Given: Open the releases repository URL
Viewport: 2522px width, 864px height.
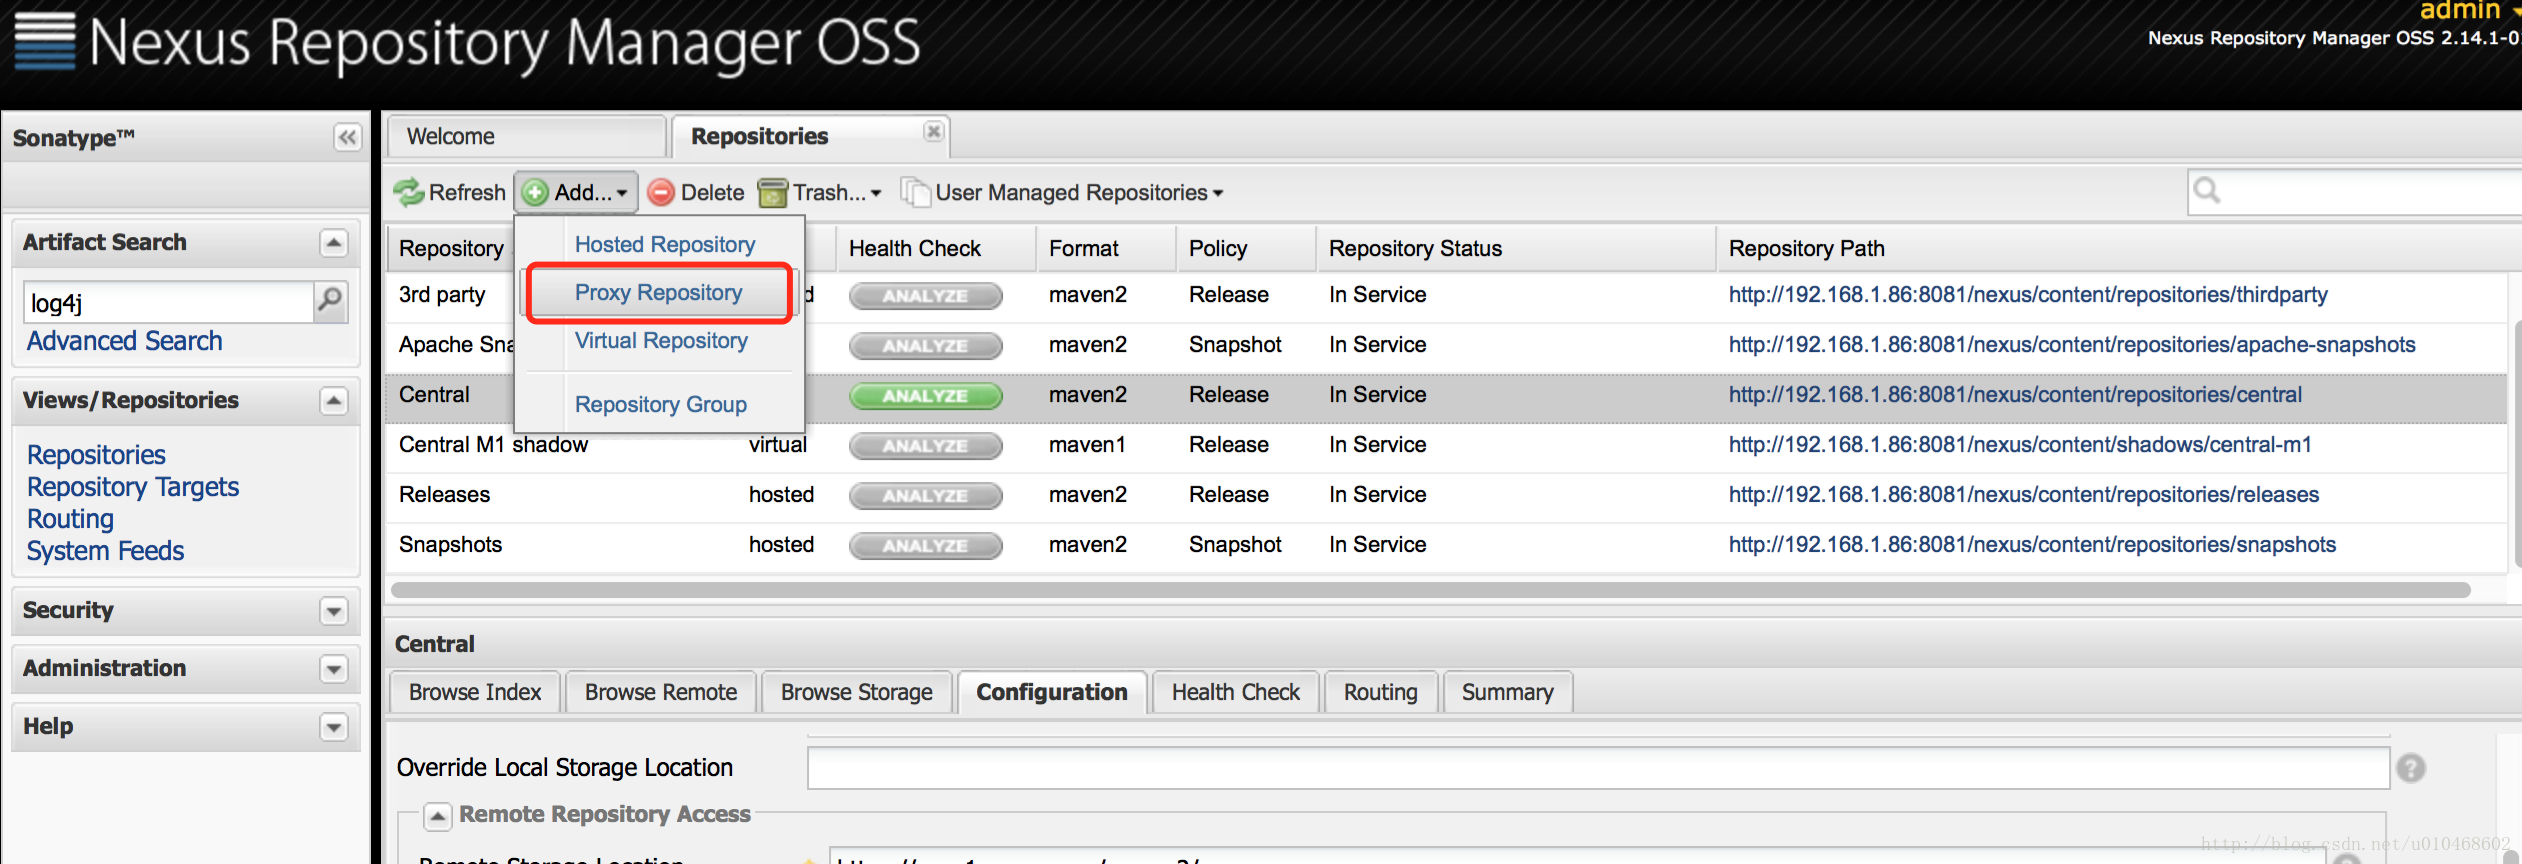Looking at the screenshot, I should click(x=2024, y=495).
